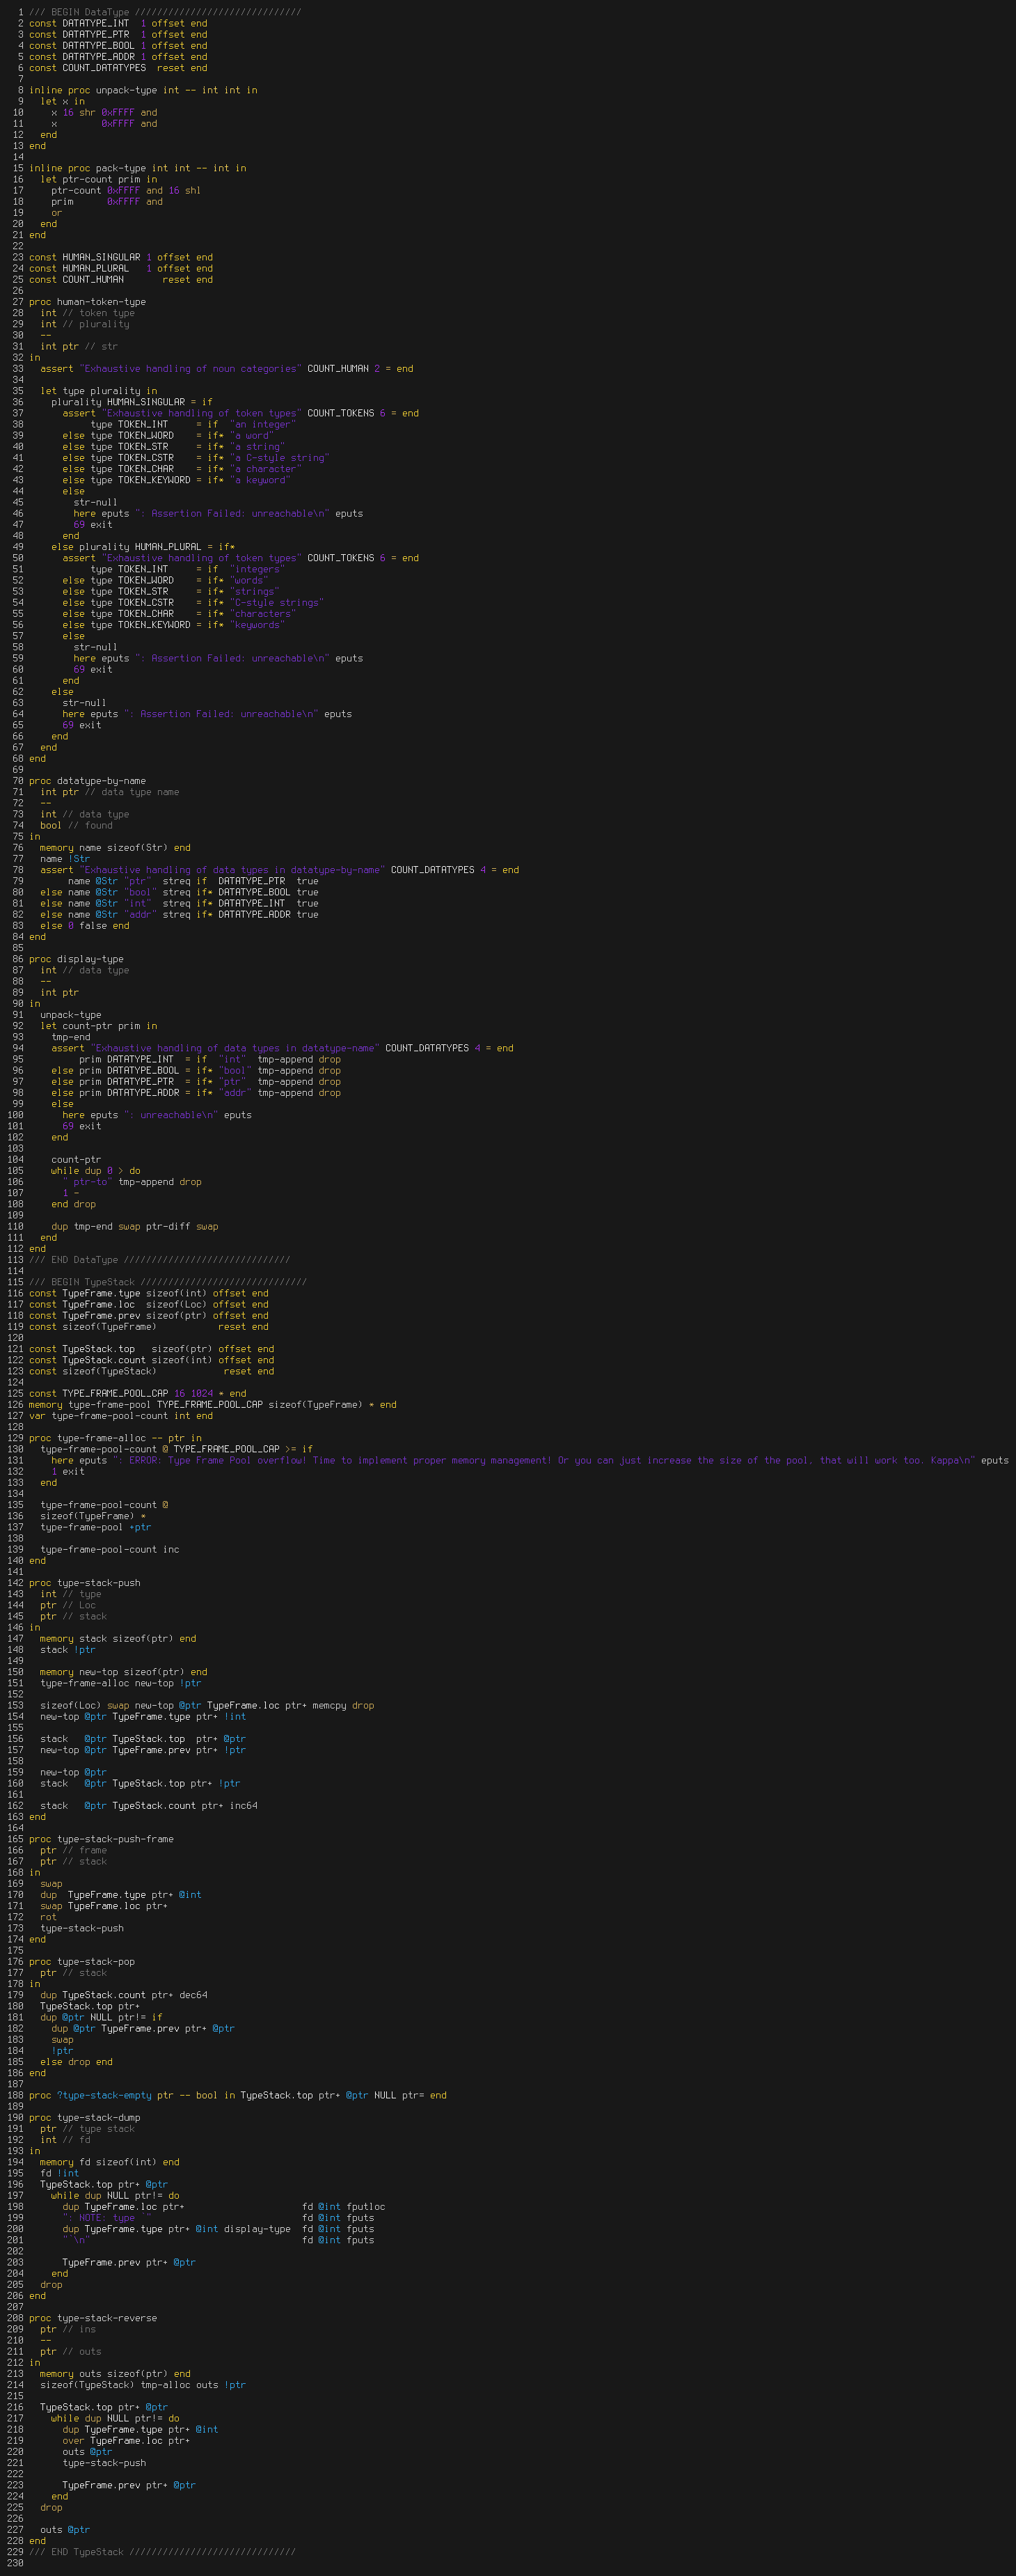
Task: Click the '/// BEGIN TypeStack' comment line
Action: (168, 1282)
